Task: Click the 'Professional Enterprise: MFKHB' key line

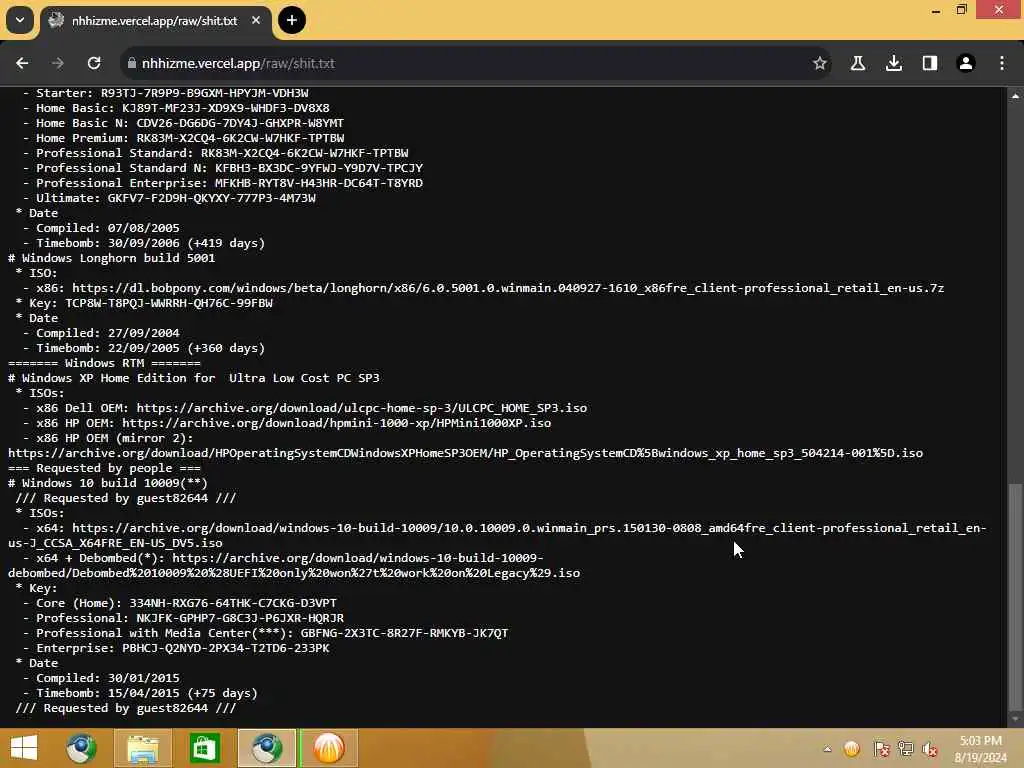Action: click(223, 184)
